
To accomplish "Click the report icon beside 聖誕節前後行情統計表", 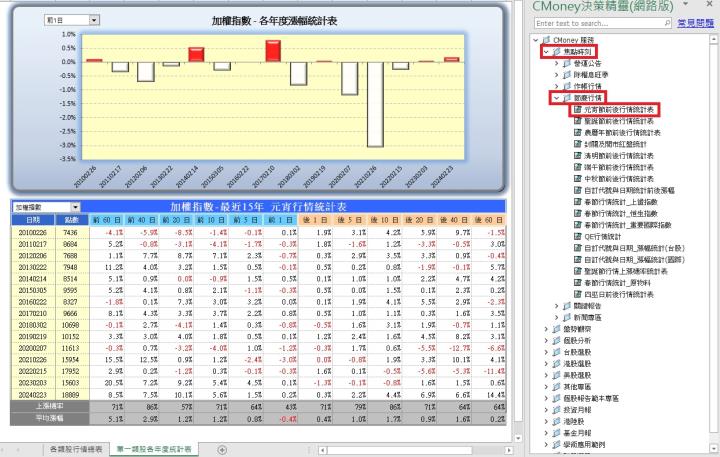I will pyautogui.click(x=578, y=121).
